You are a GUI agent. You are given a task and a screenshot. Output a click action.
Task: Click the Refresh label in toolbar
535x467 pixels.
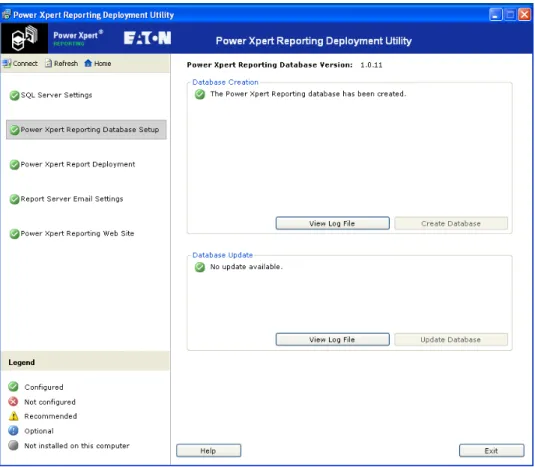(66, 63)
